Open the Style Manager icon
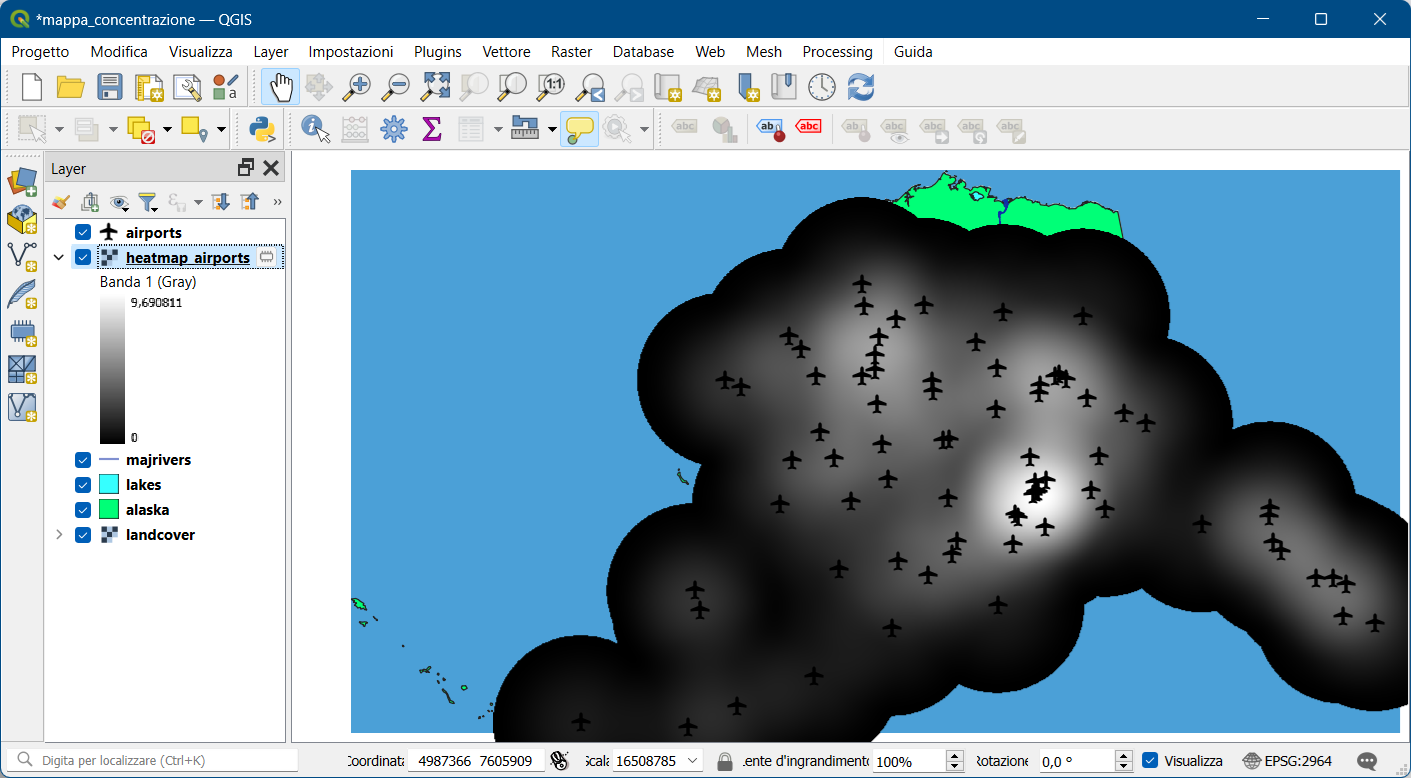This screenshot has height=778, width=1411. point(226,87)
